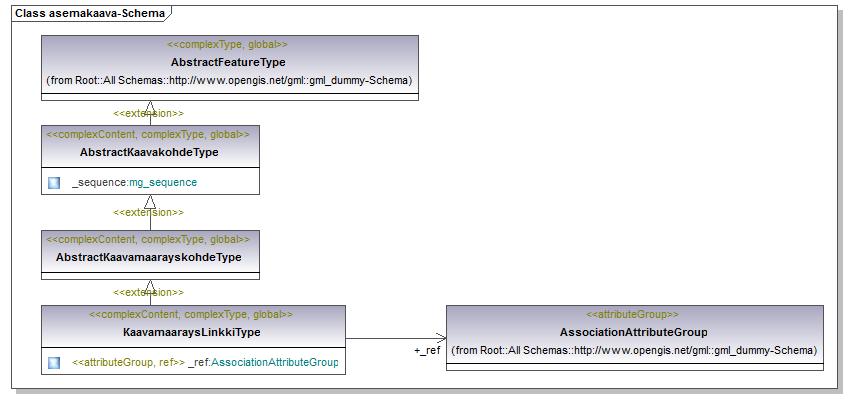
Task: Click the <<complexType, global>> stereotype on AbstractFeatureType
Action: [x=228, y=45]
